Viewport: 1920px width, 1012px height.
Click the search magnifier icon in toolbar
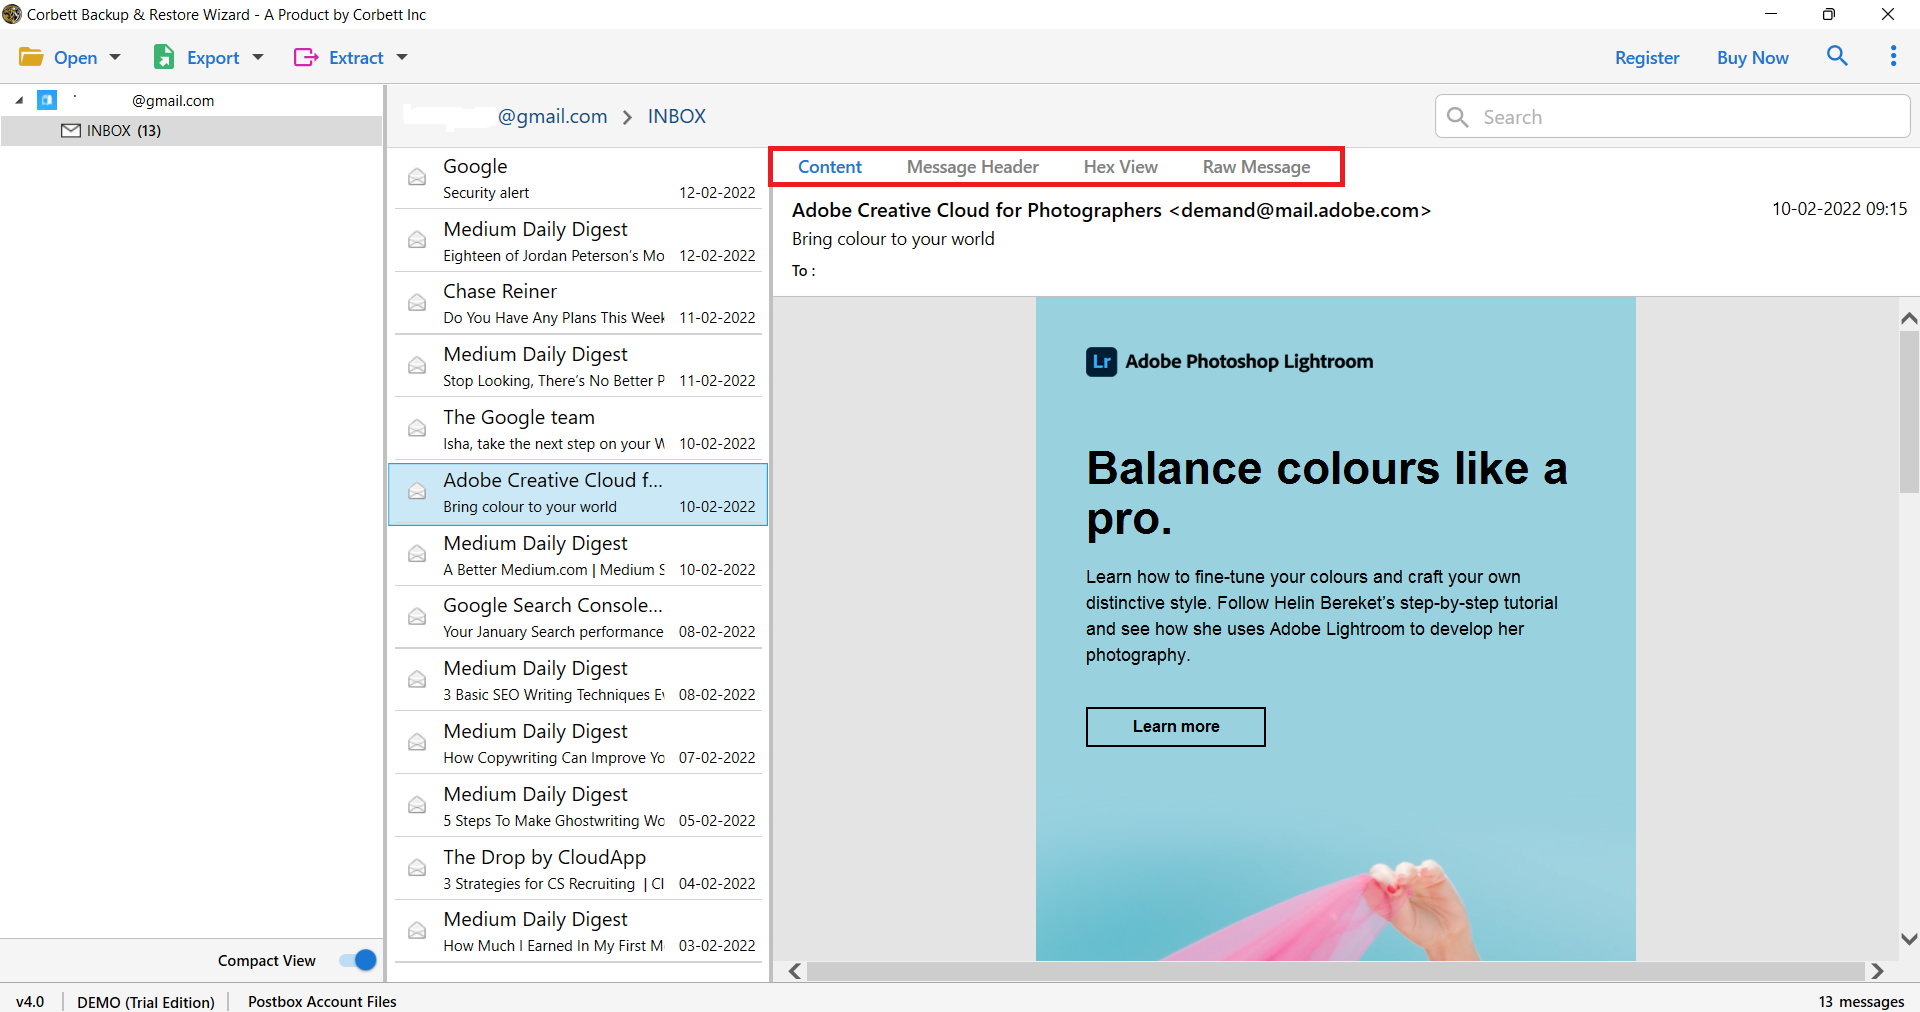tap(1837, 56)
